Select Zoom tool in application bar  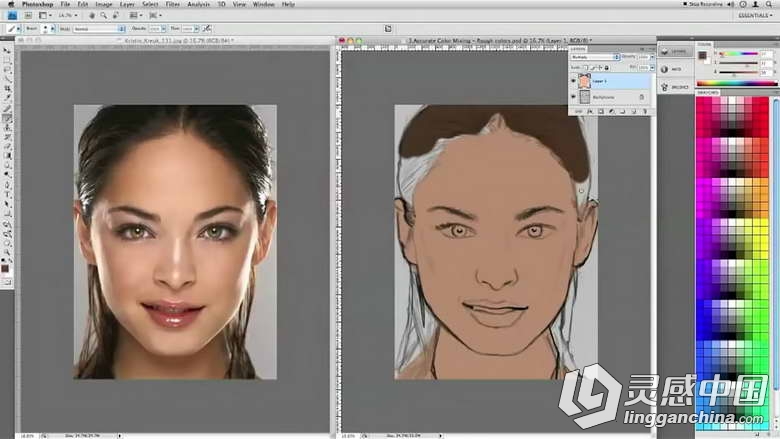[103, 15]
